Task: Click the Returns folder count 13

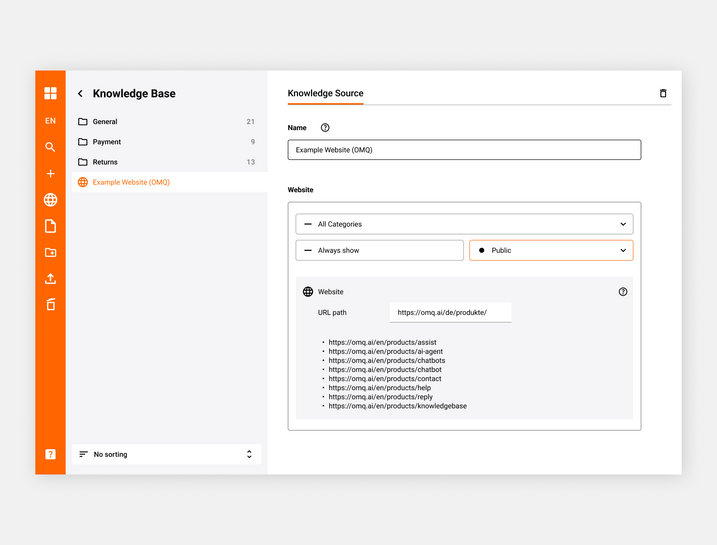Action: click(x=251, y=162)
